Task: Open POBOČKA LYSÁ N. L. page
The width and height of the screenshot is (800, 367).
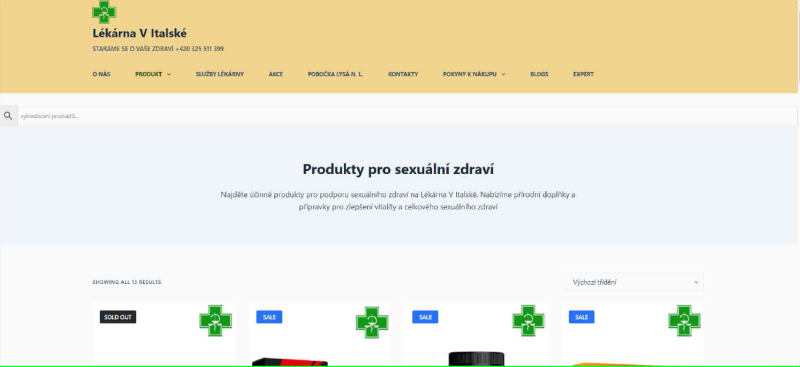Action: click(335, 74)
